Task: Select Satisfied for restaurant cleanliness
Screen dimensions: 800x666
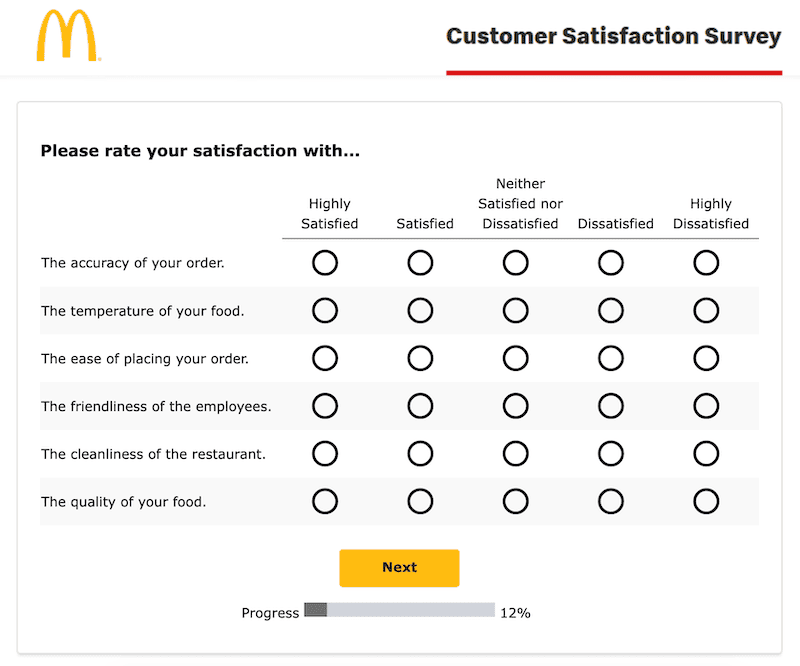Action: [420, 453]
